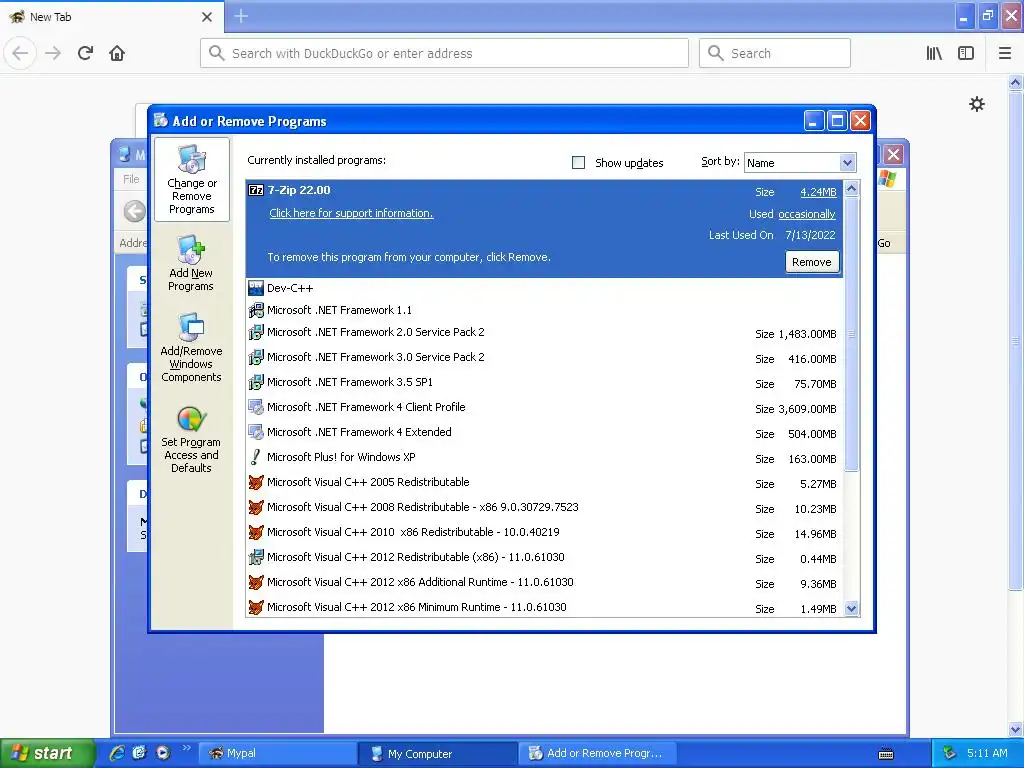Launch Windows Media Player from quick launch
1024x768 pixels.
(x=163, y=753)
